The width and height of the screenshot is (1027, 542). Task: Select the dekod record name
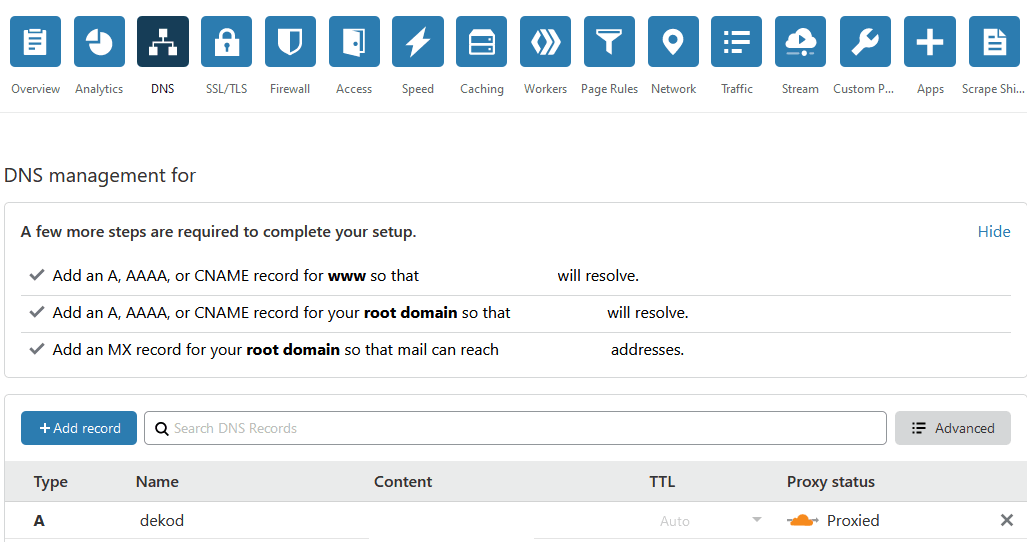(x=162, y=520)
